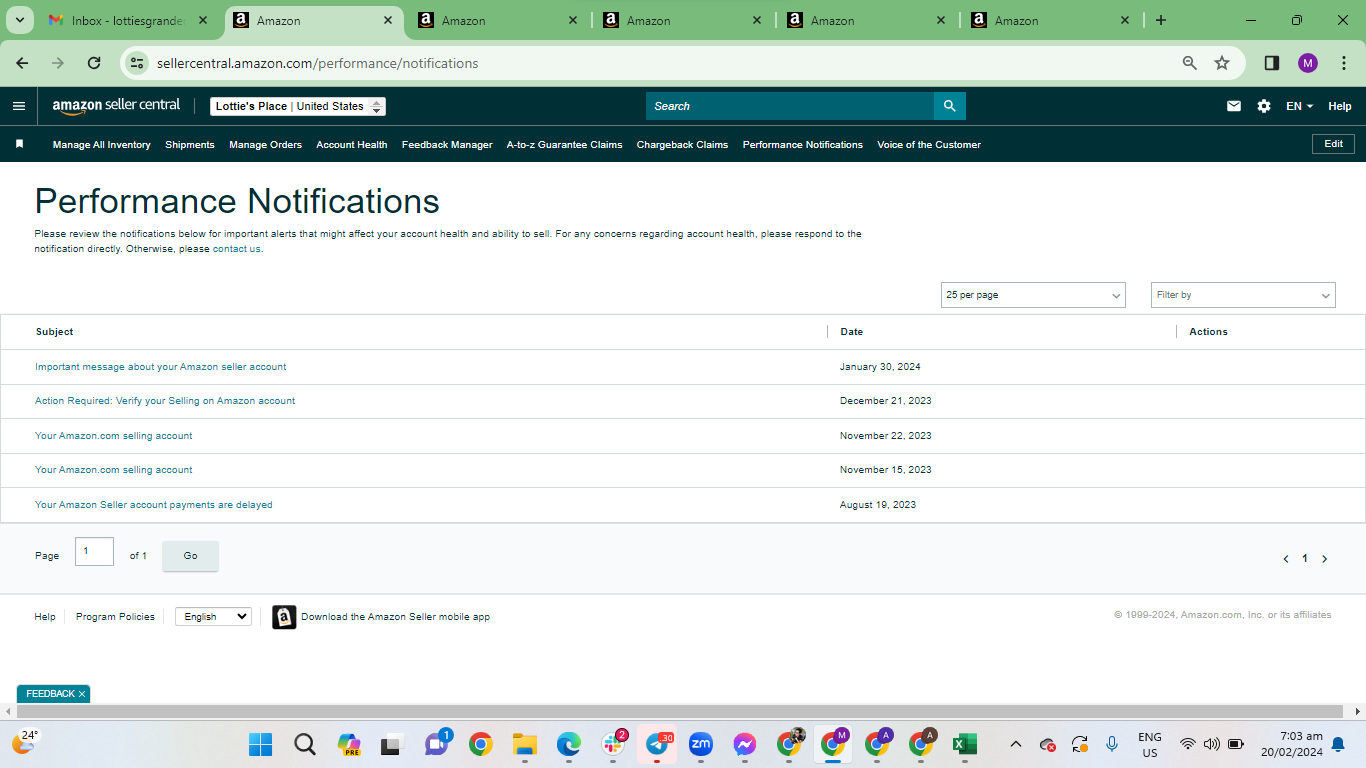
Task: Click the Edit button in the favorites bar
Action: [1333, 144]
